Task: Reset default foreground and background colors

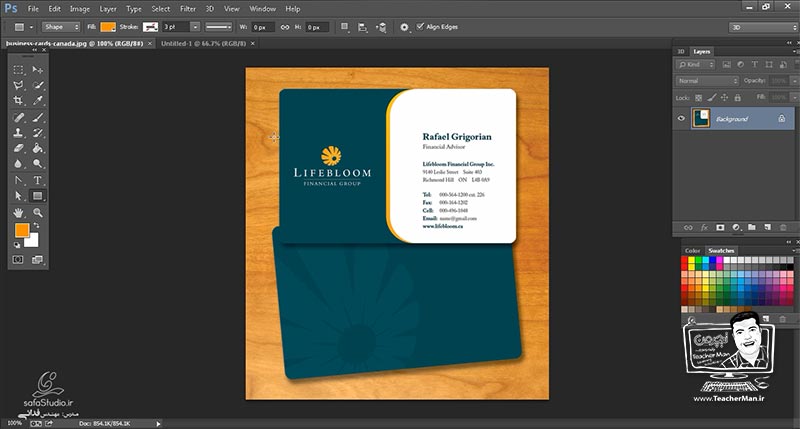Action: click(x=17, y=245)
